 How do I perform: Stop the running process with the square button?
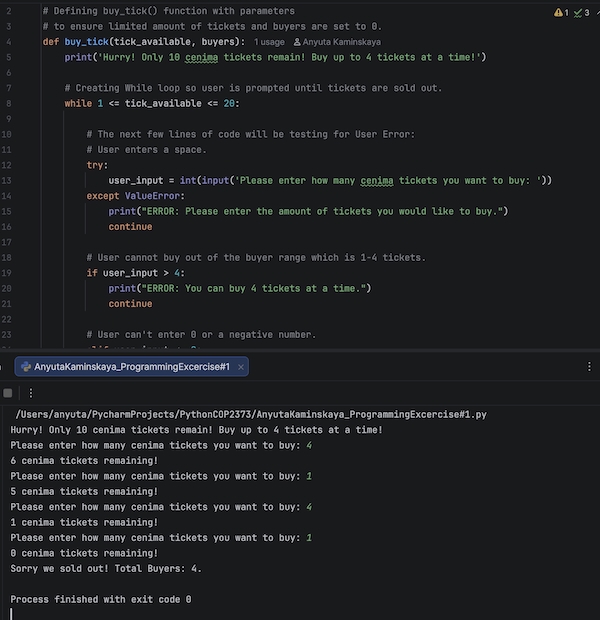(8, 393)
